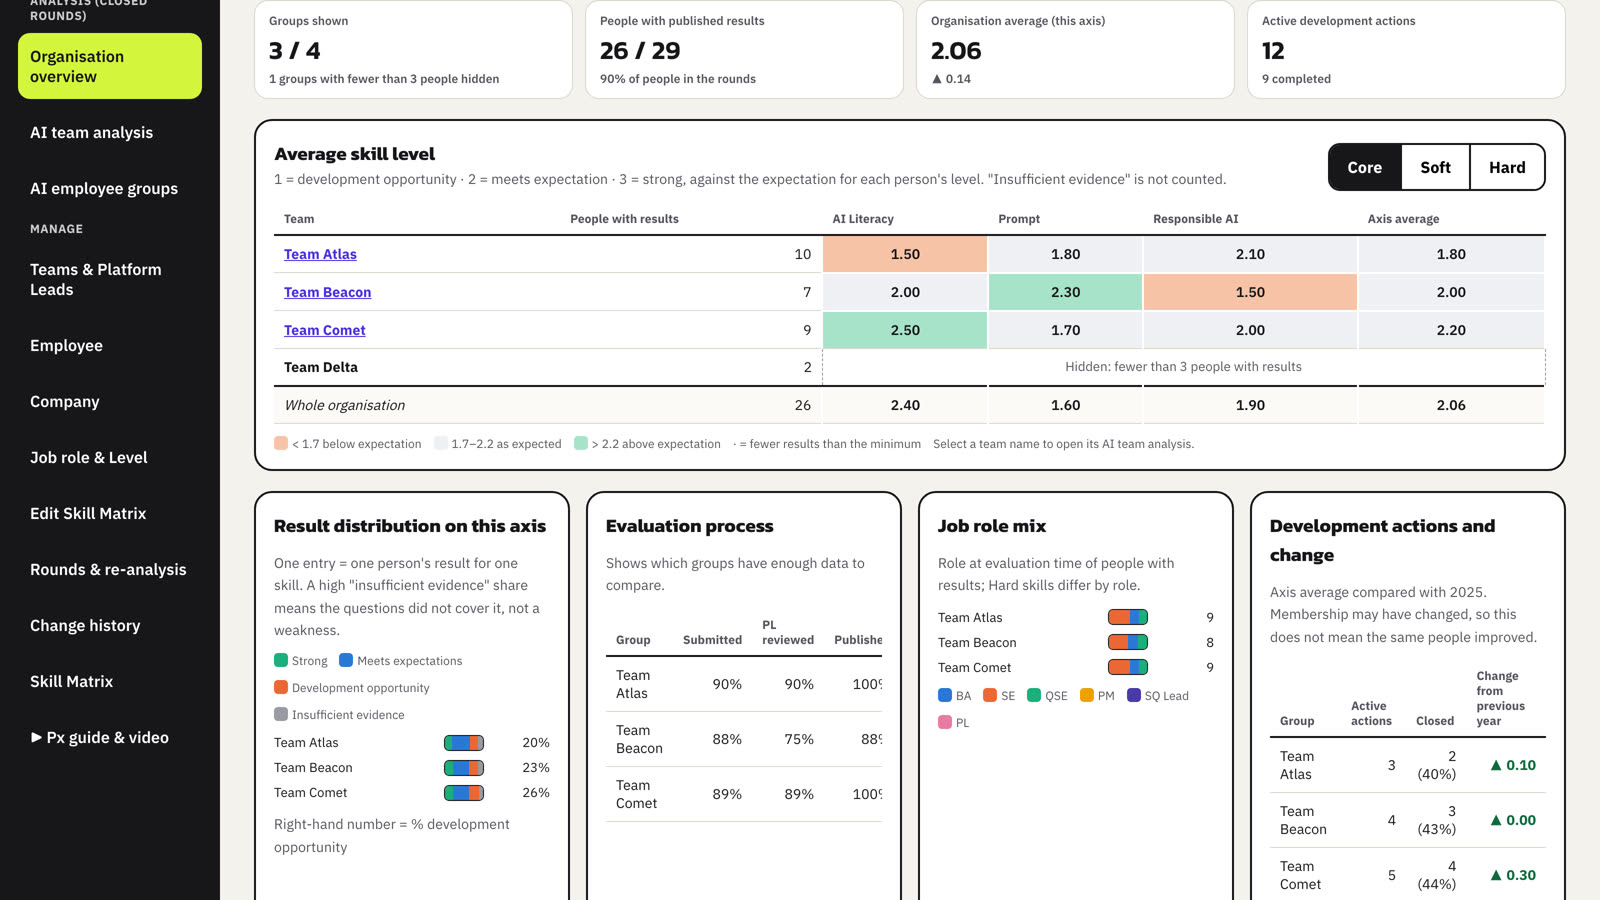Click the Meets expectations legend swatch
Image resolution: width=1600 pixels, height=900 pixels.
pyautogui.click(x=346, y=660)
